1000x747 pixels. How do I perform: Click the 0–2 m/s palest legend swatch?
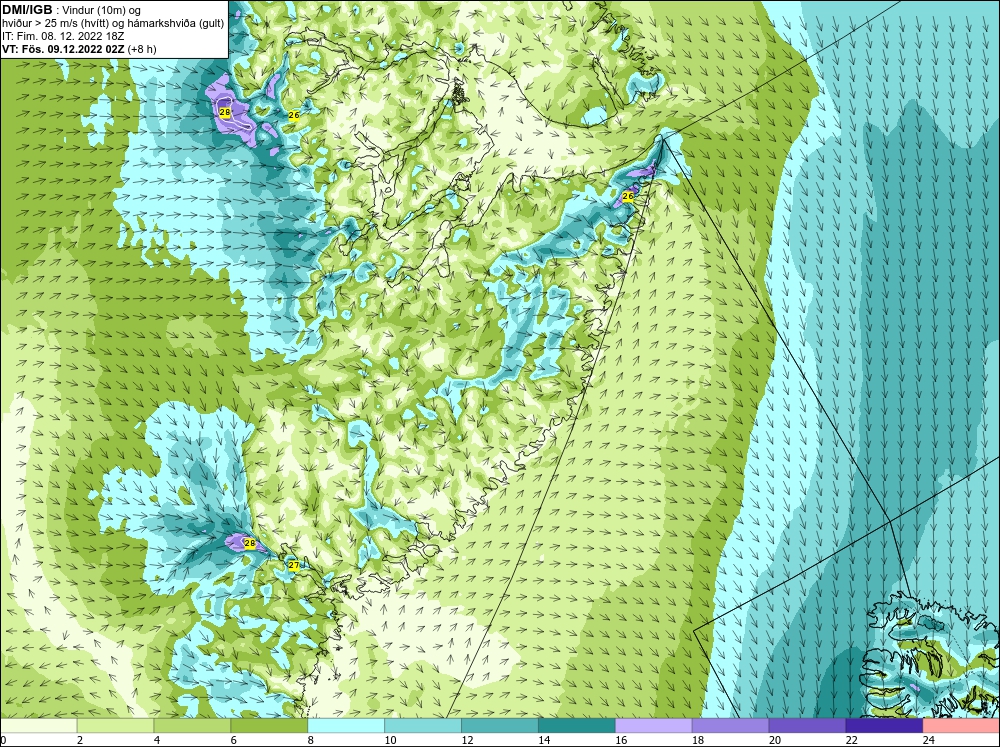point(38,726)
